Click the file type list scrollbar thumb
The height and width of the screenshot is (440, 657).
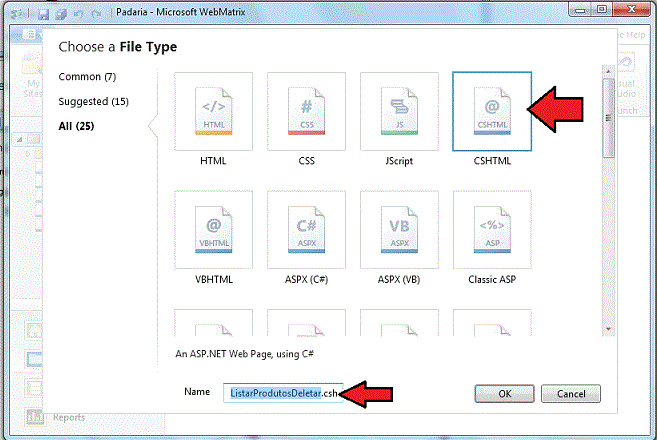tap(608, 118)
